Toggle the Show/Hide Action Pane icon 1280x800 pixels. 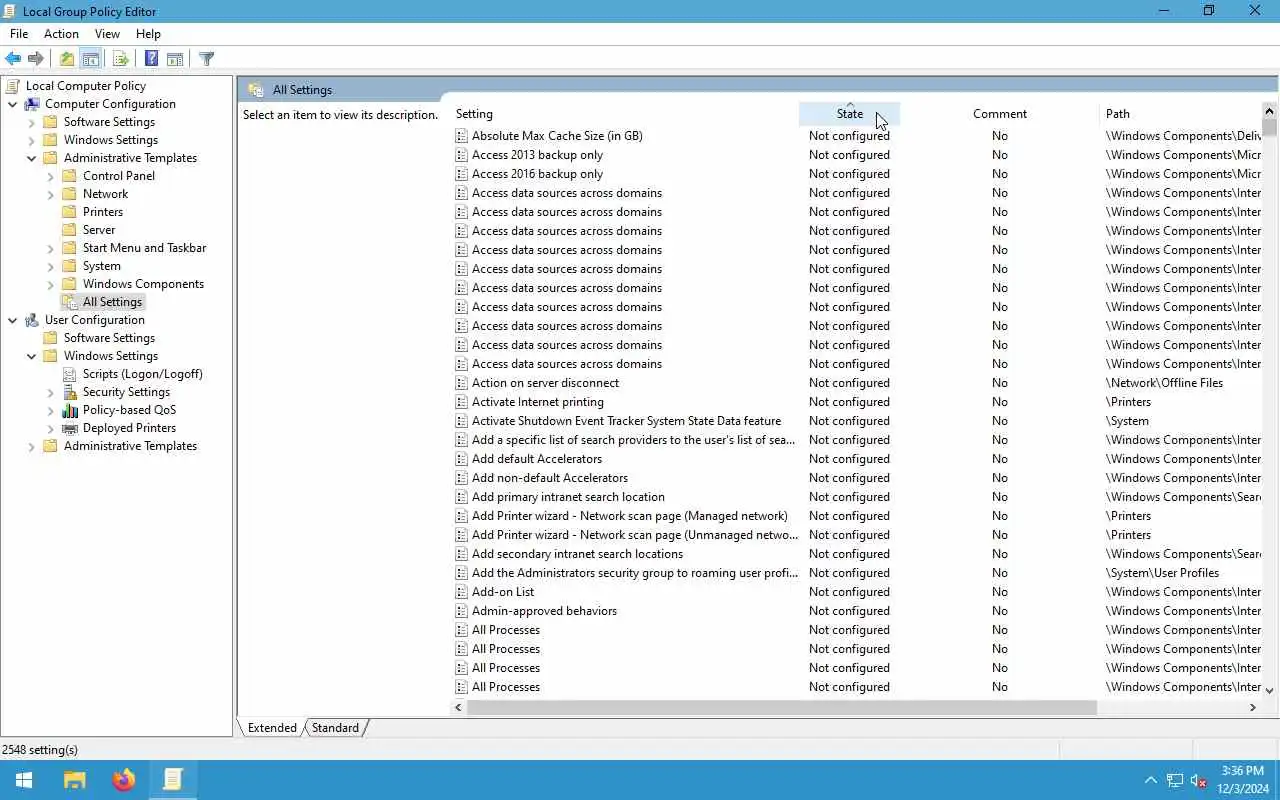click(x=175, y=59)
